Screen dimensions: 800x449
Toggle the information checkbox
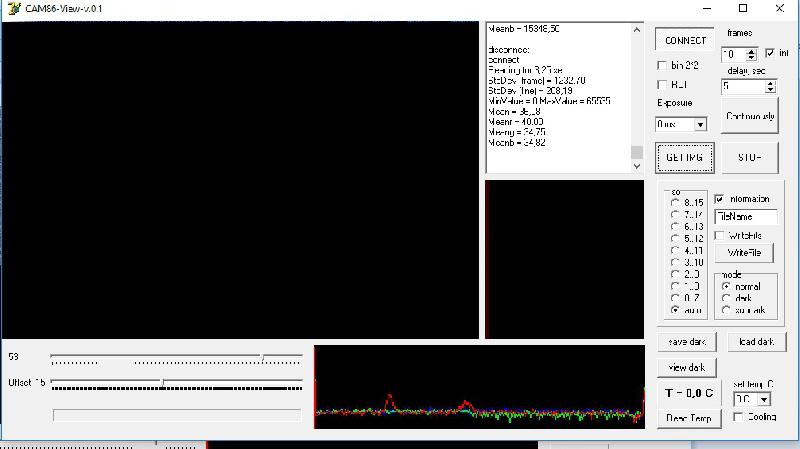click(x=719, y=199)
